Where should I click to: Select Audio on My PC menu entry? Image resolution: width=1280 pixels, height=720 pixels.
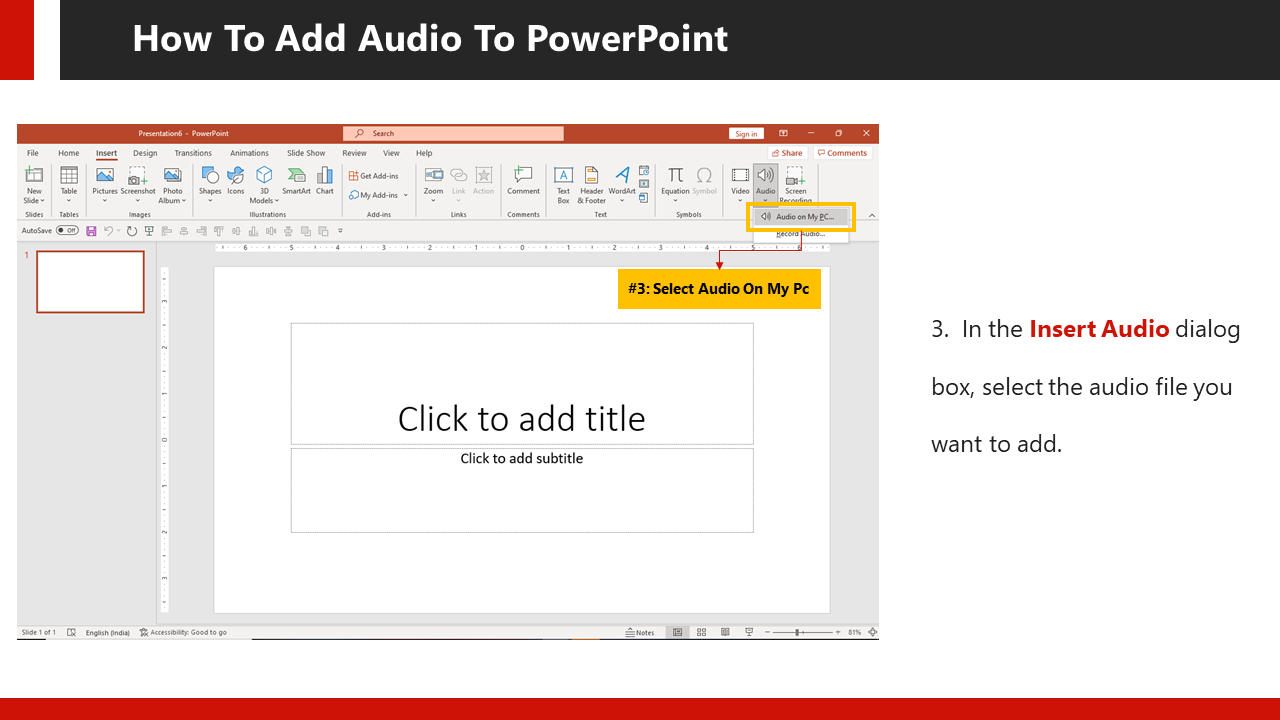pyautogui.click(x=801, y=216)
